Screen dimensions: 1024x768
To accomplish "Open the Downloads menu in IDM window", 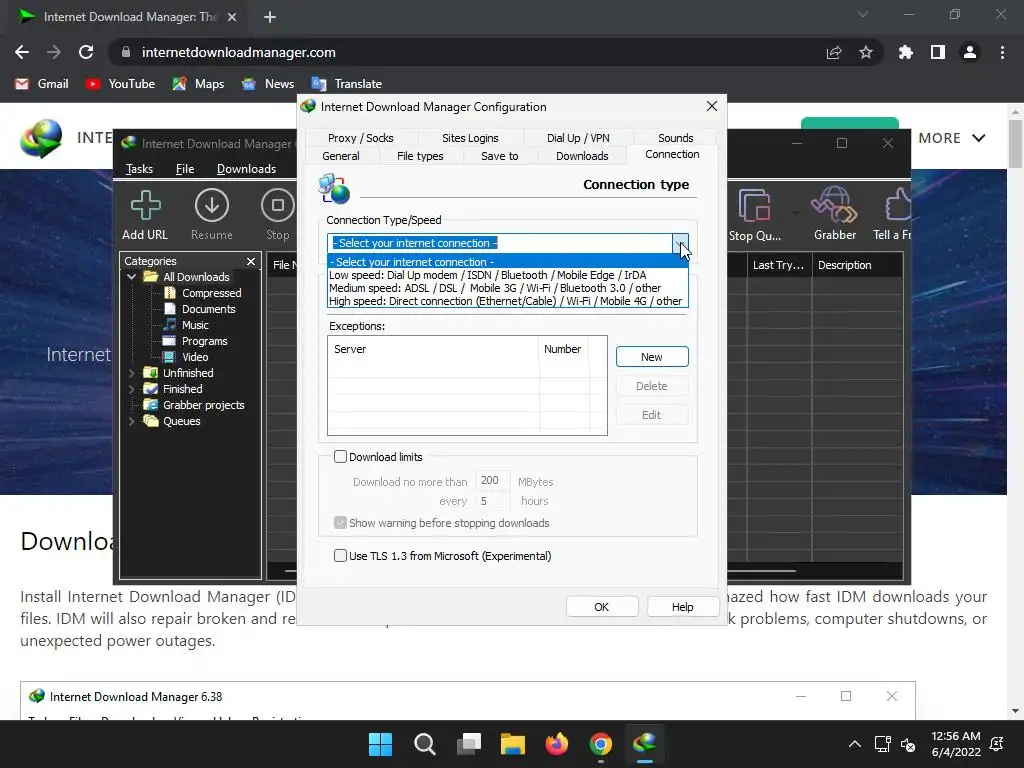I will click(246, 169).
